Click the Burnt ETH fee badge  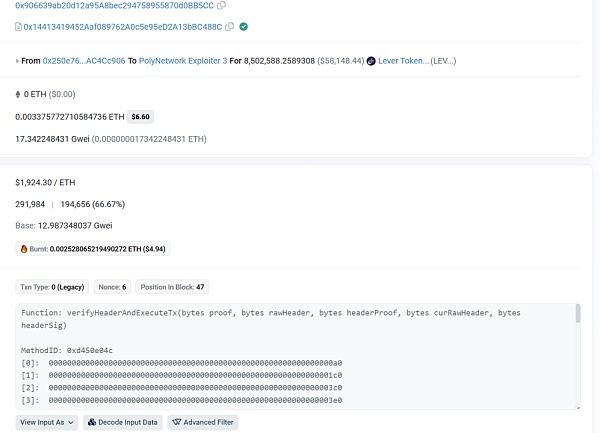[93, 249]
